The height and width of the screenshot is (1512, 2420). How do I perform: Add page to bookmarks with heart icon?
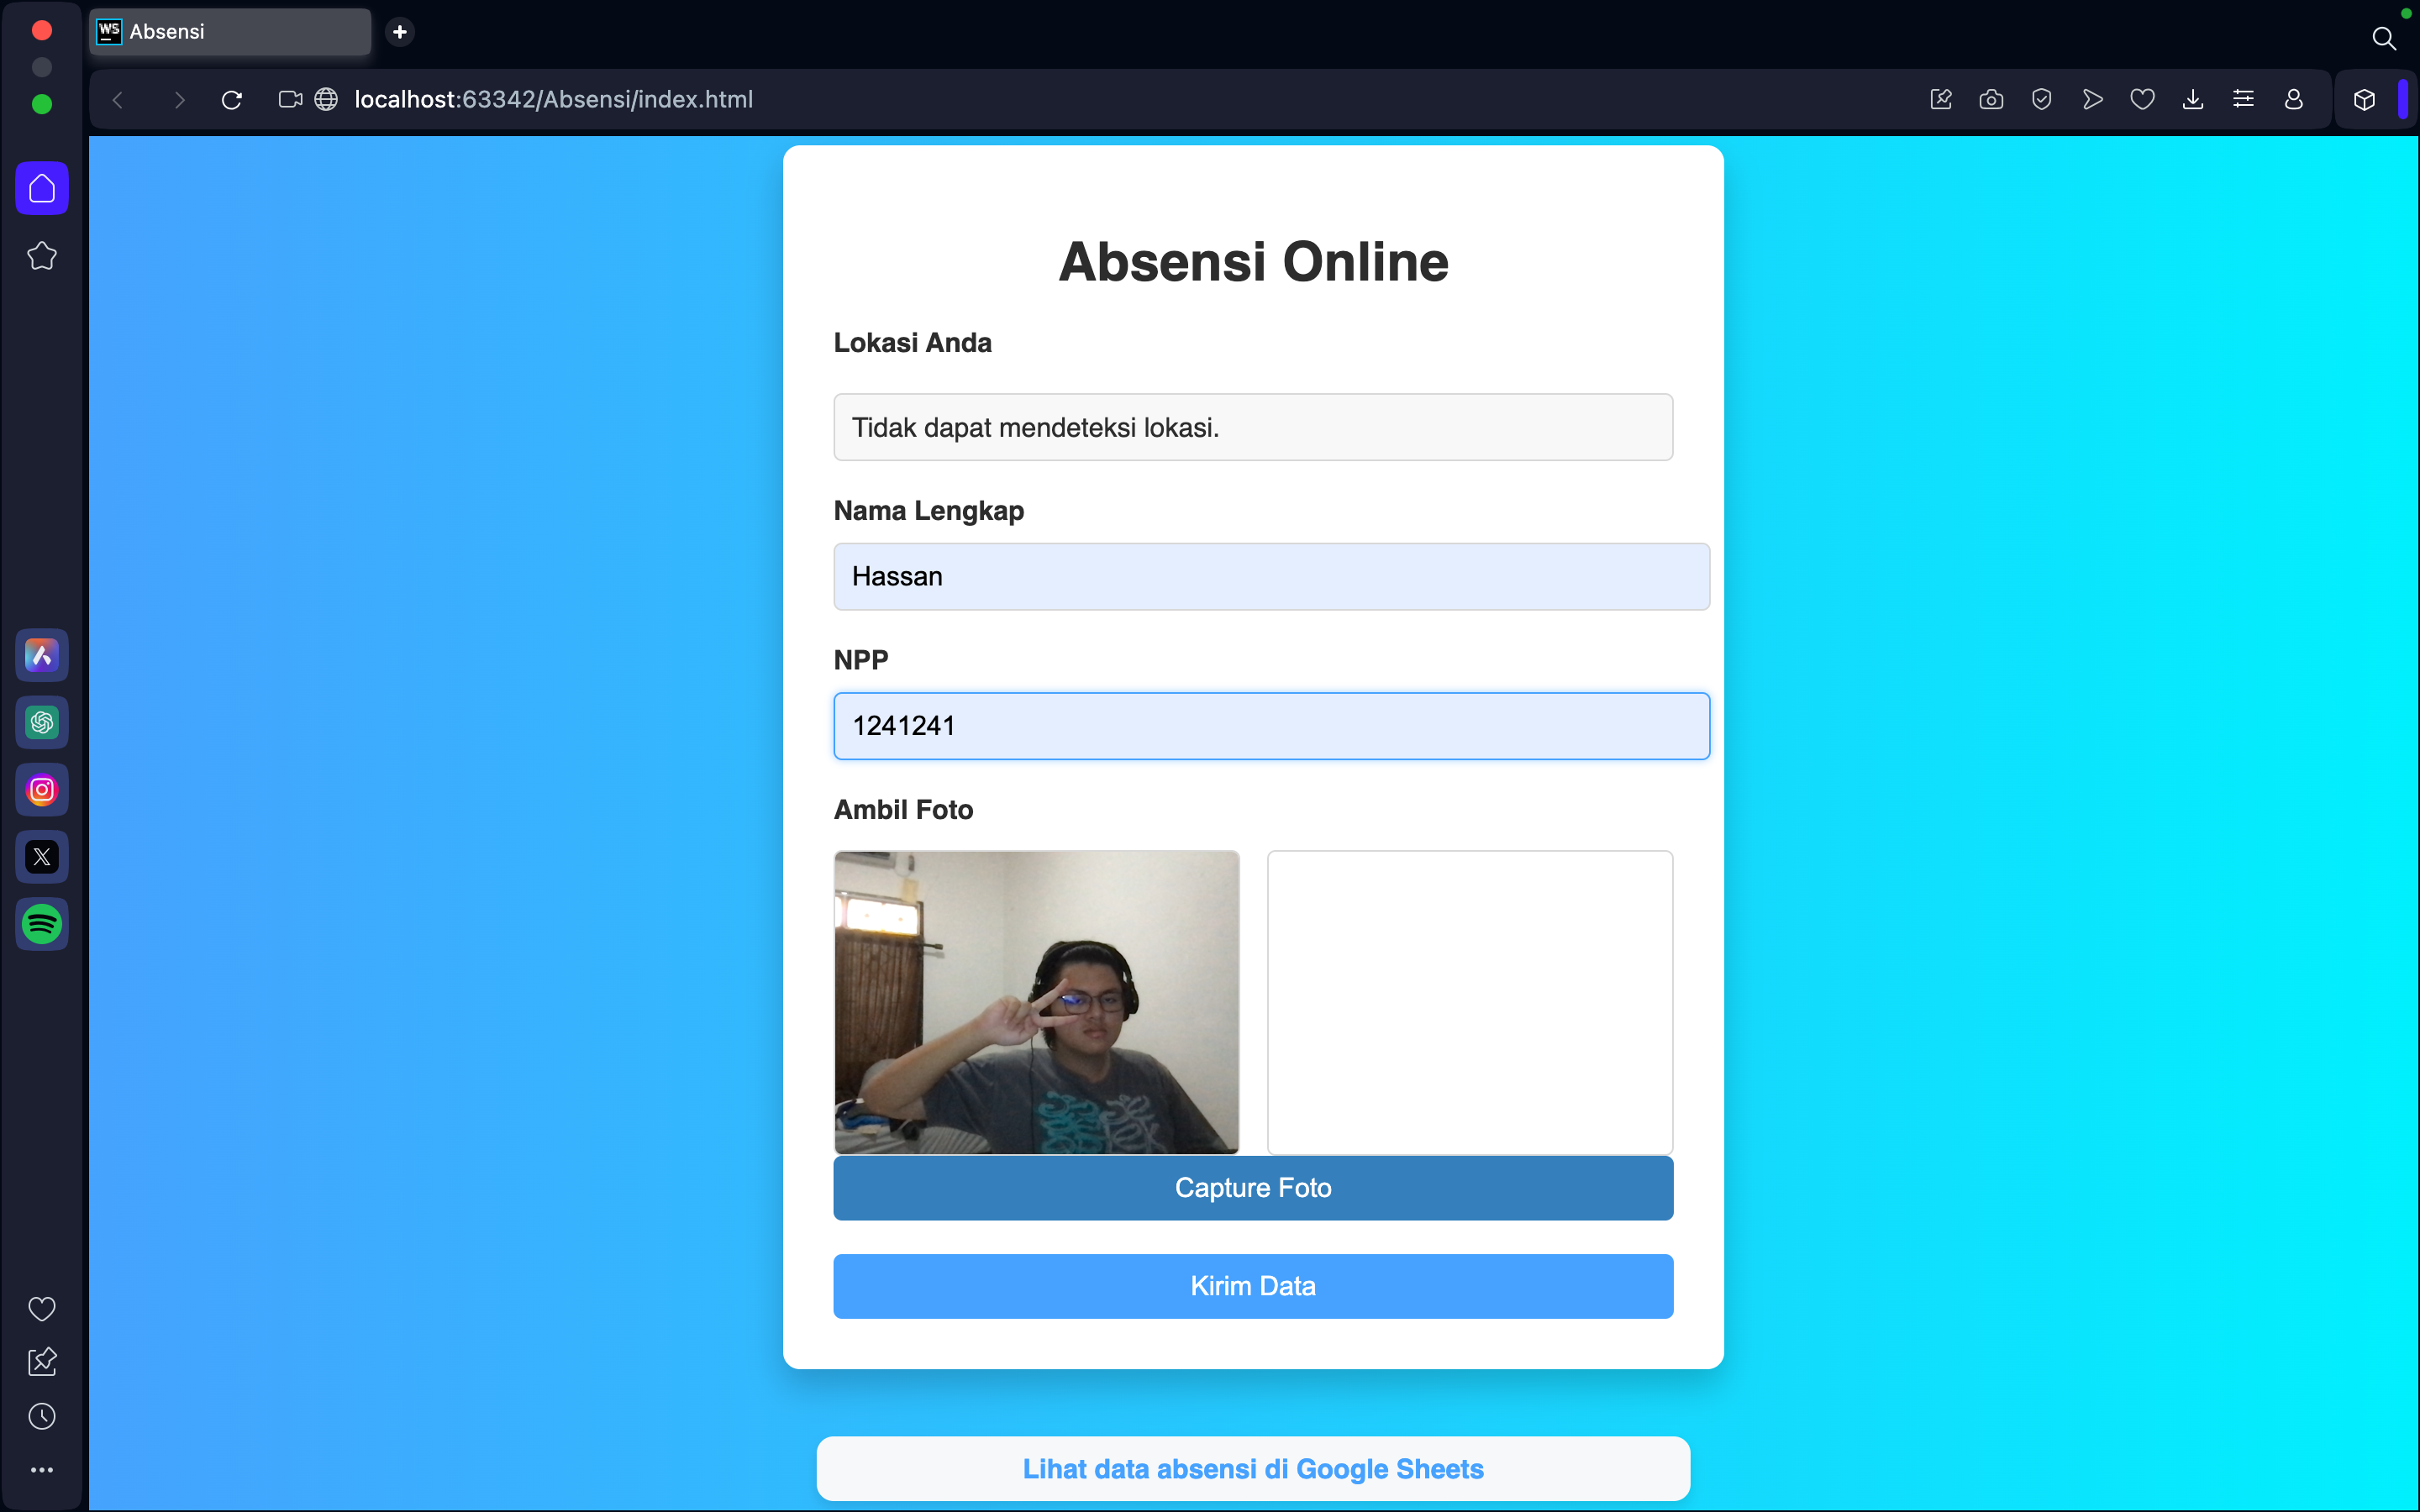2142,99
